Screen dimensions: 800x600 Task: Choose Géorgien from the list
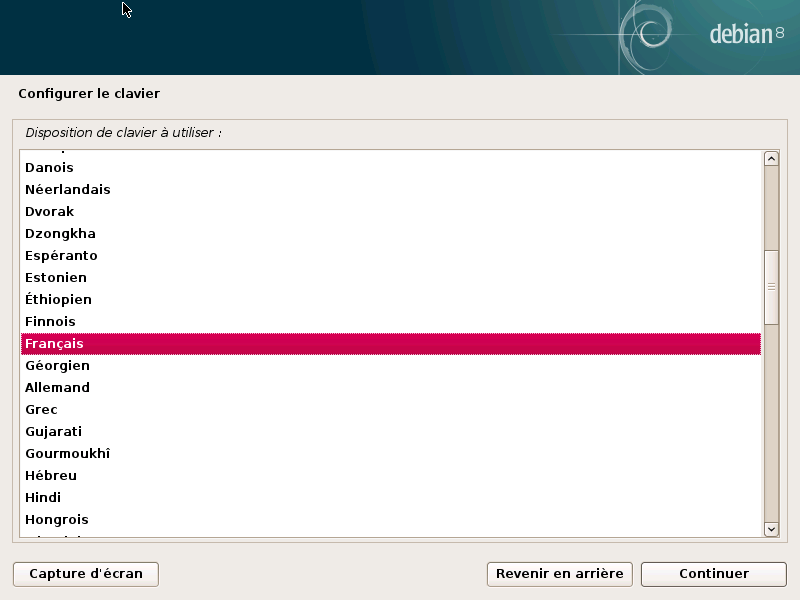pyautogui.click(x=57, y=366)
